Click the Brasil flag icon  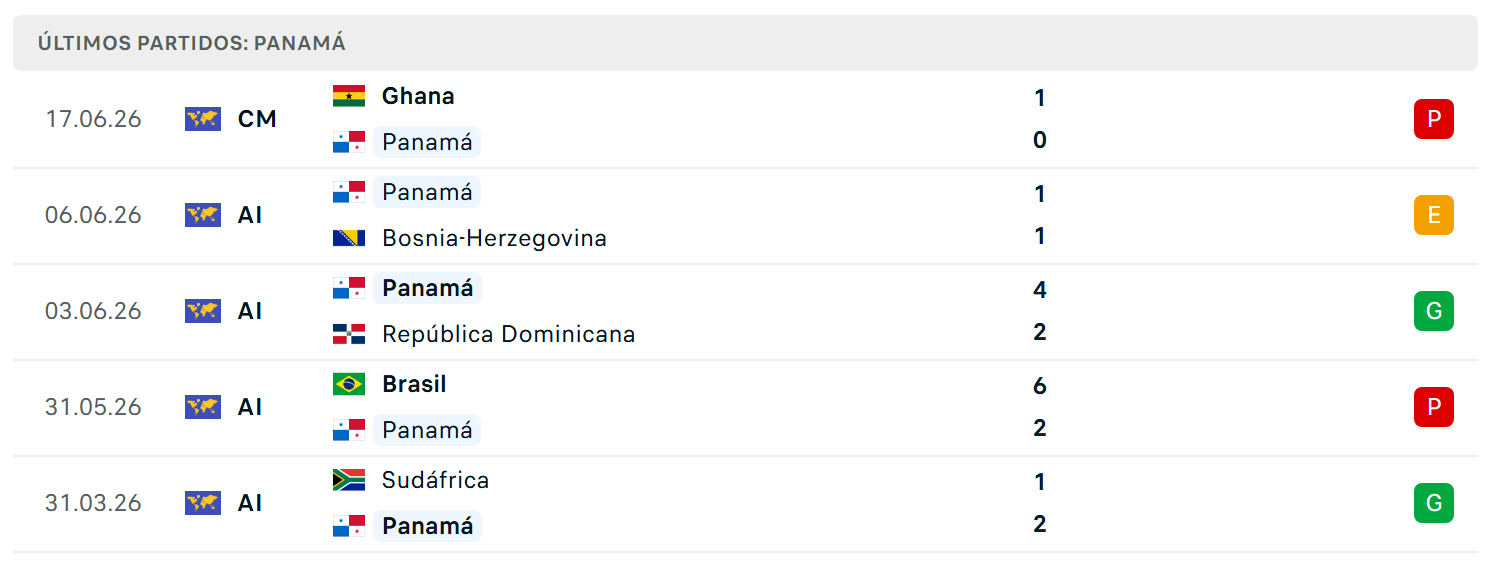click(x=349, y=384)
